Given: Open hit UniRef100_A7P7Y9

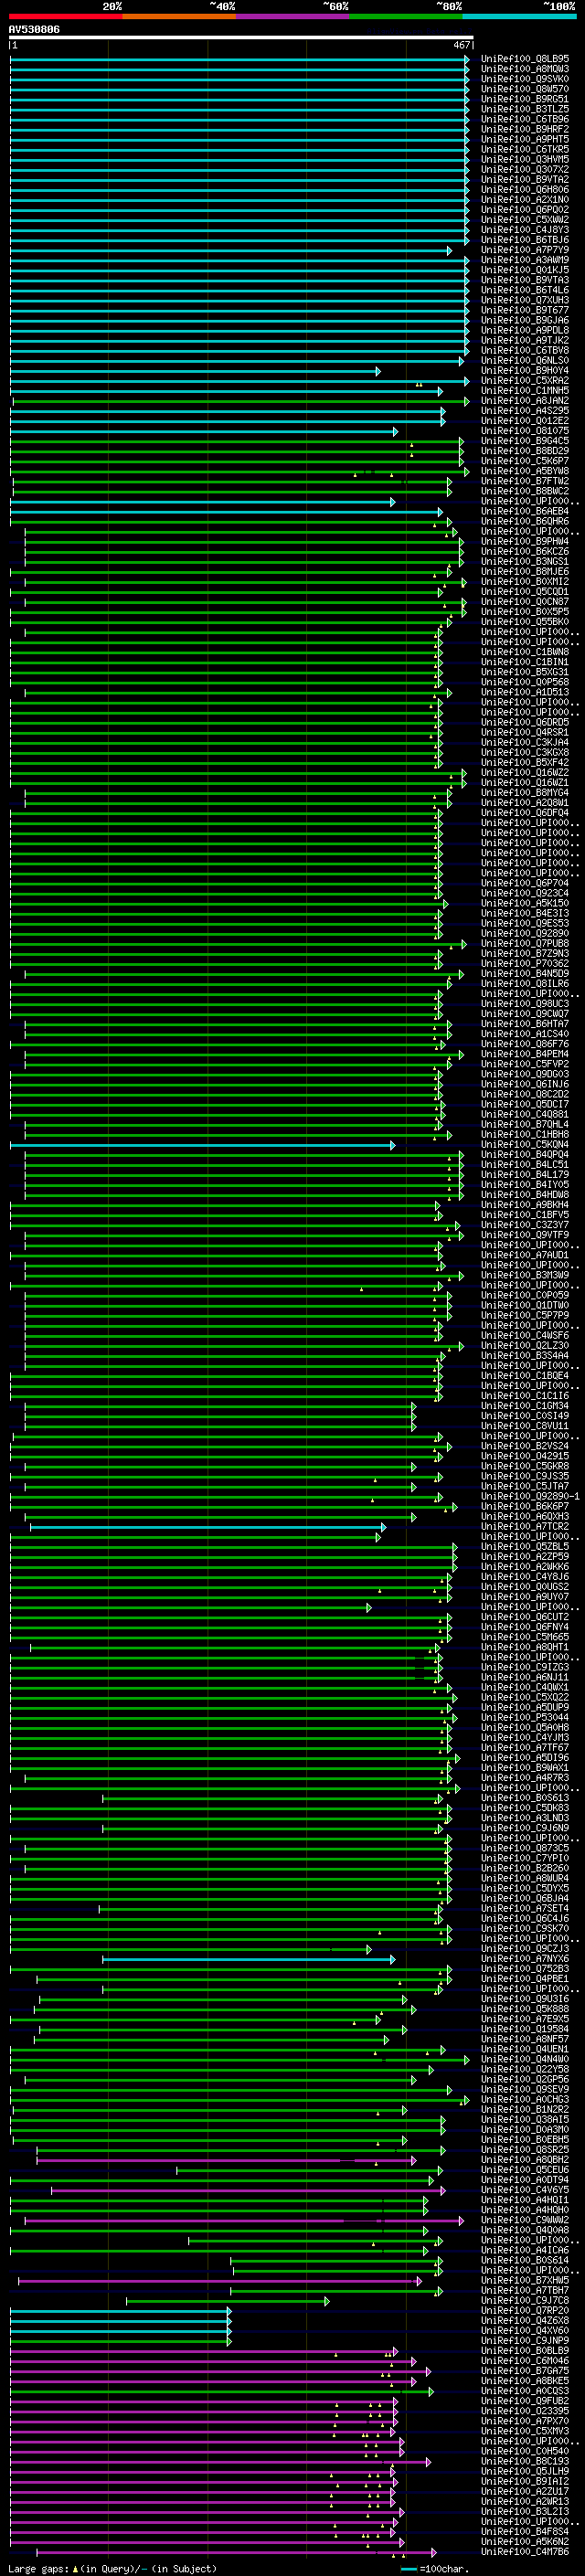Looking at the screenshot, I should [x=525, y=250].
